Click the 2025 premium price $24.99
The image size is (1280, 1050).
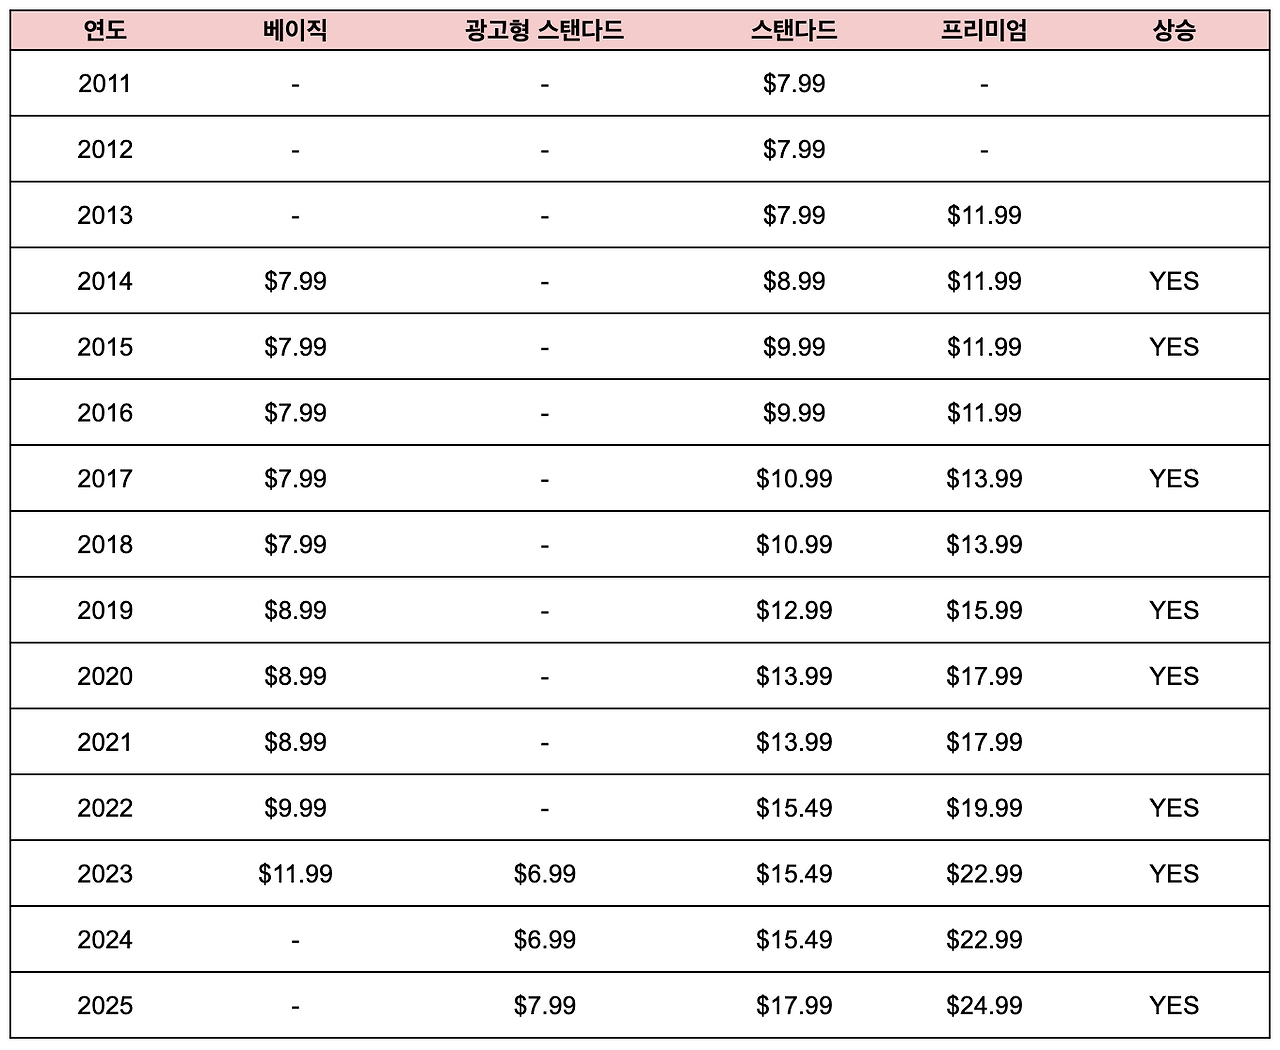(984, 1006)
